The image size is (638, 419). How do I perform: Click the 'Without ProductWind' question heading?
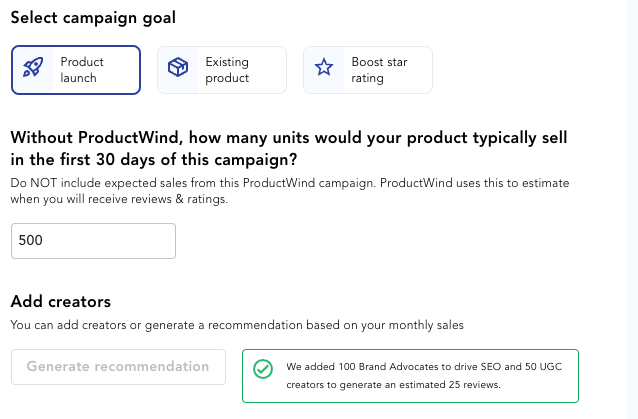[289, 148]
